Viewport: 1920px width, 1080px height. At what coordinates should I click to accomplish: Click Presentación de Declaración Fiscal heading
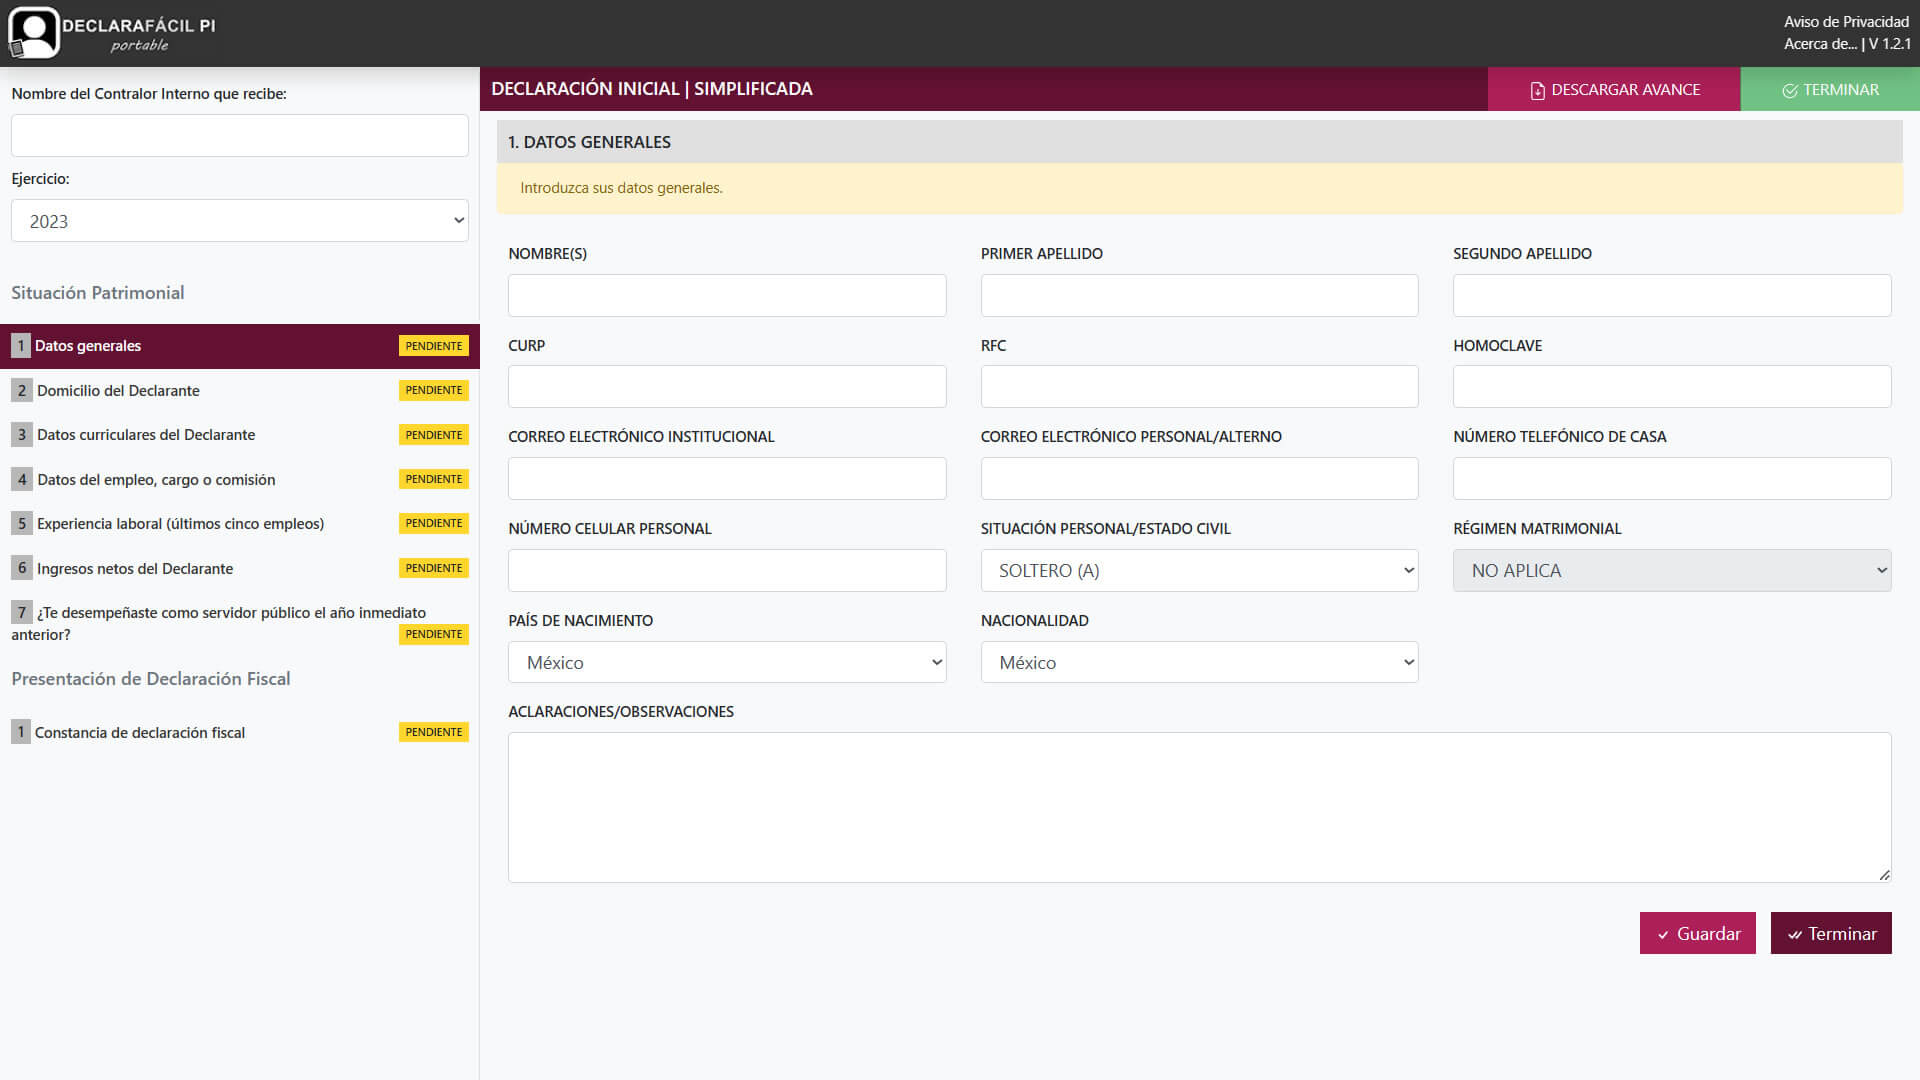[x=151, y=679]
